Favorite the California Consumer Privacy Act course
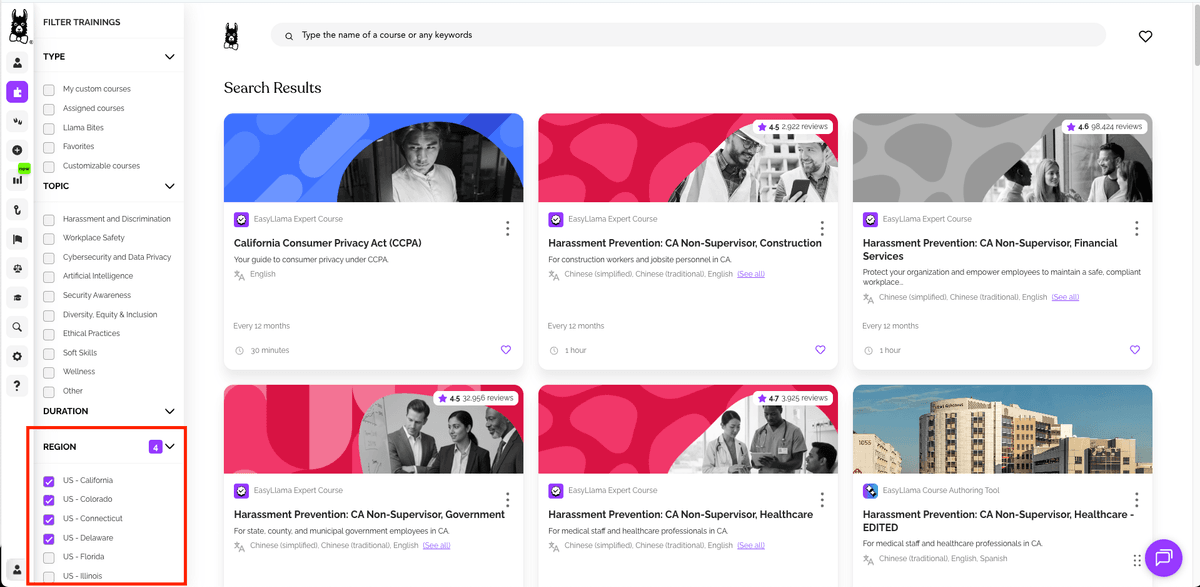This screenshot has width=1200, height=587. click(x=506, y=350)
